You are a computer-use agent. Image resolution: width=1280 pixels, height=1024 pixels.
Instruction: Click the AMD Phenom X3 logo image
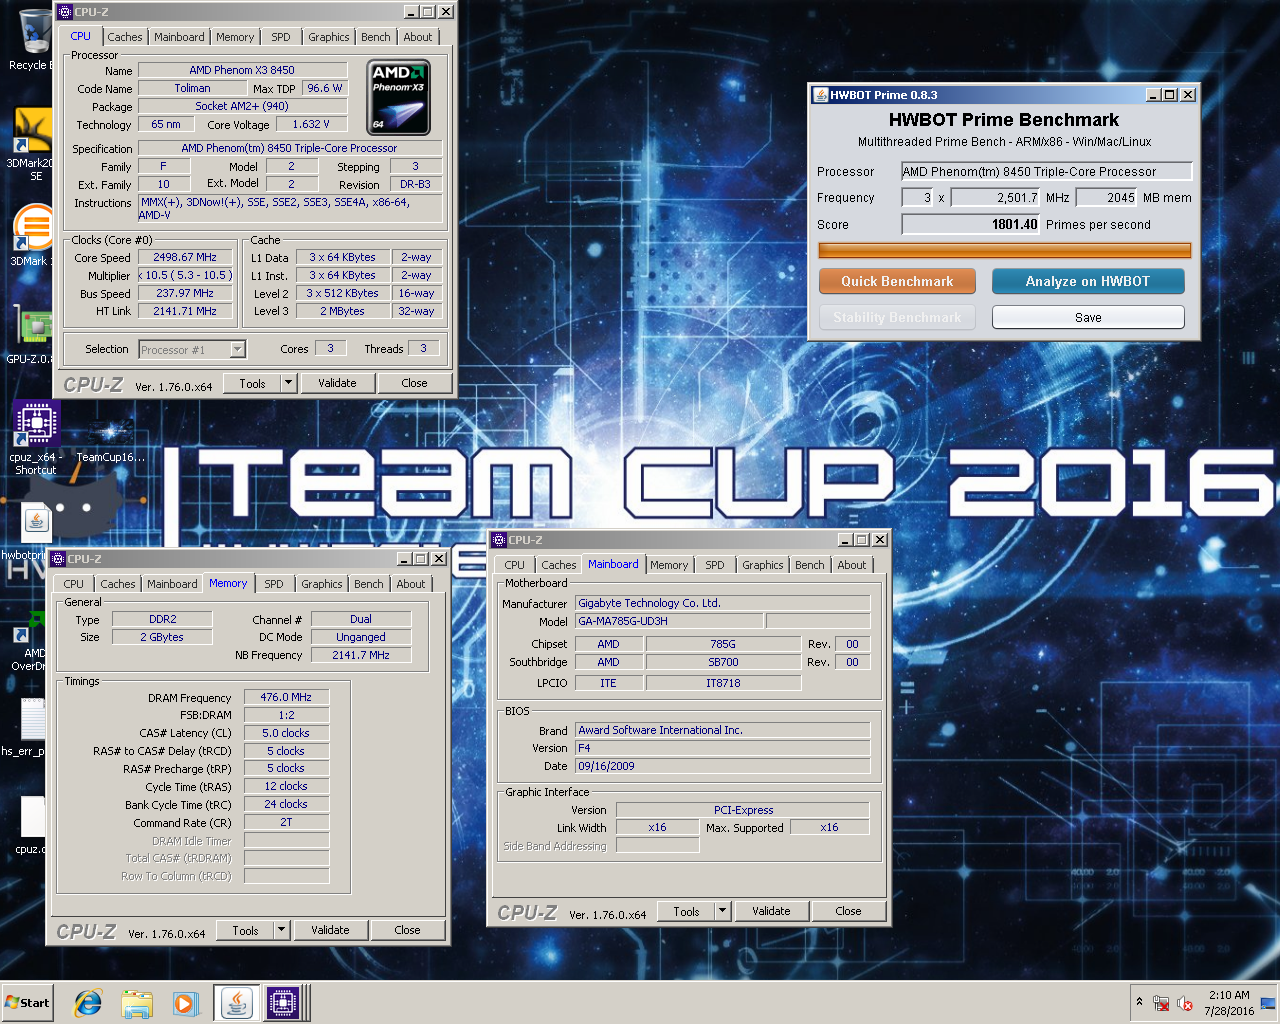click(x=399, y=98)
